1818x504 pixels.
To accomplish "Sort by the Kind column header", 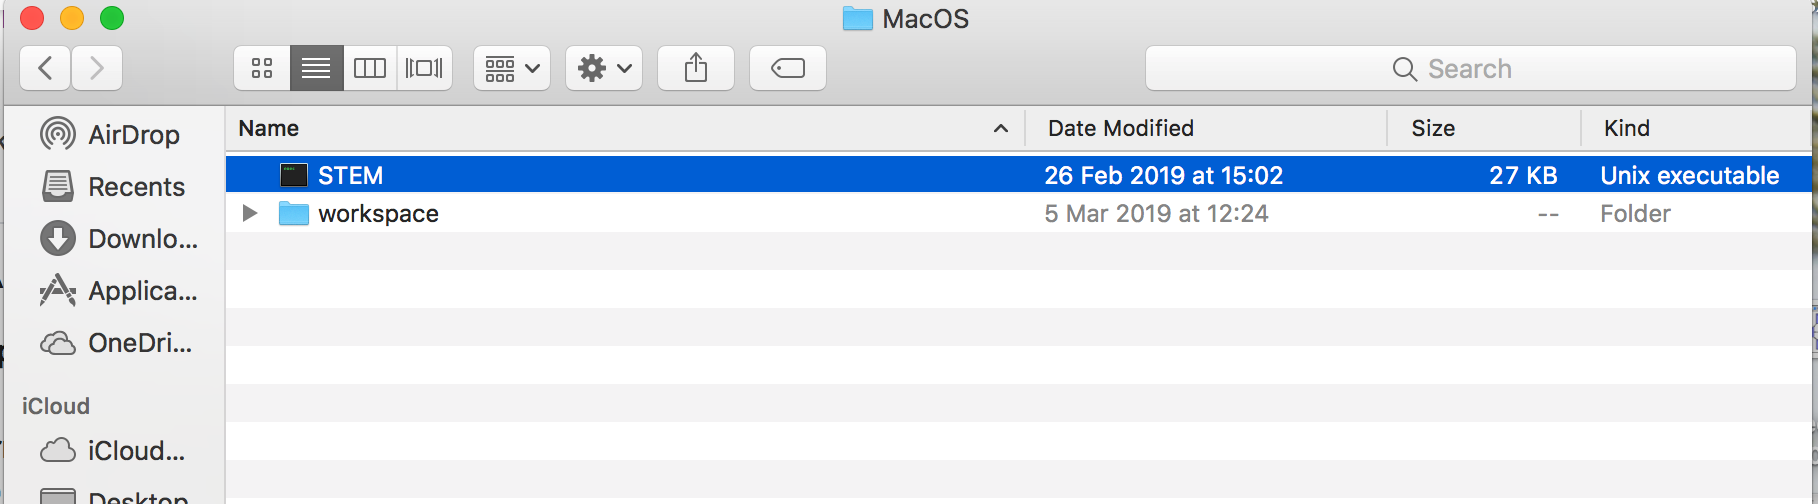I will (x=1627, y=128).
